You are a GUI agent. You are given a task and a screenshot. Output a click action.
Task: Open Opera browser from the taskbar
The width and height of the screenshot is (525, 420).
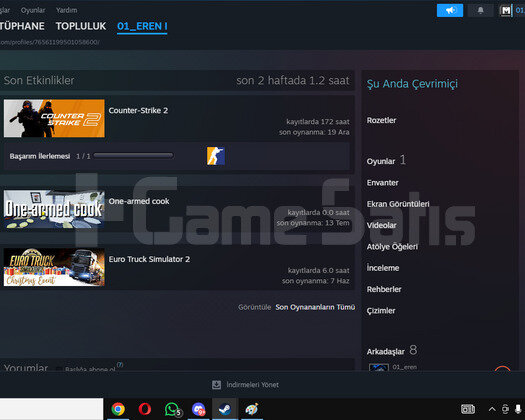tap(145, 409)
